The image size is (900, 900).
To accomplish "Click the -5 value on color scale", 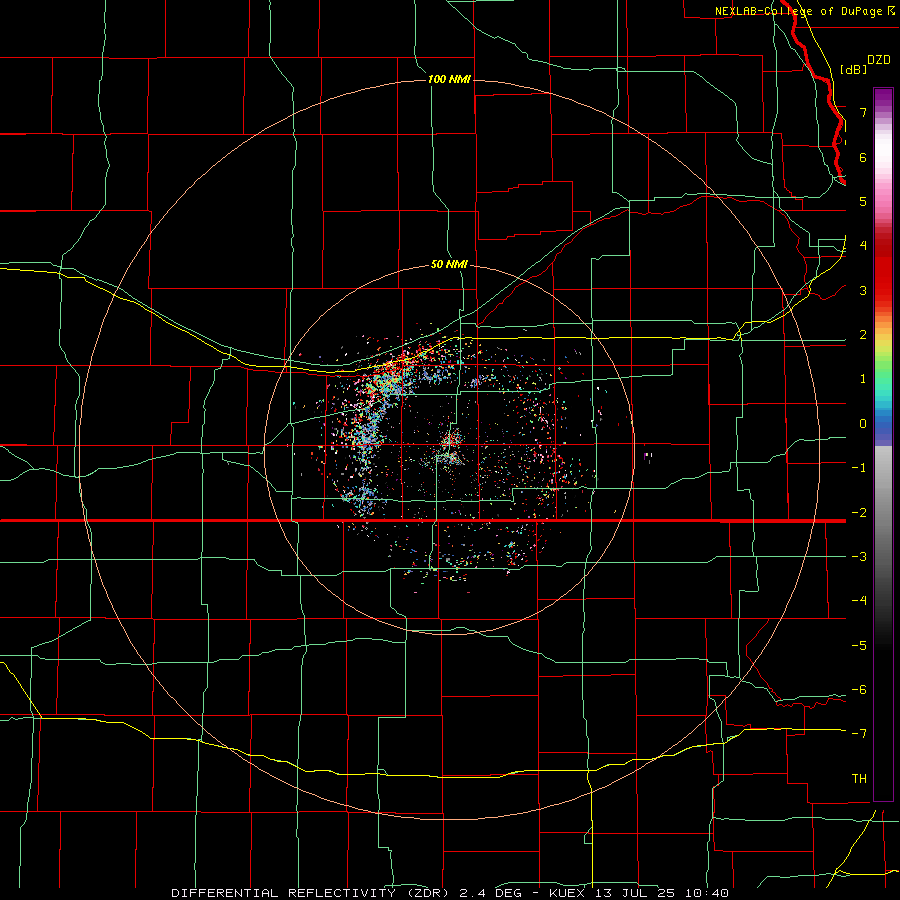I will pyautogui.click(x=859, y=645).
